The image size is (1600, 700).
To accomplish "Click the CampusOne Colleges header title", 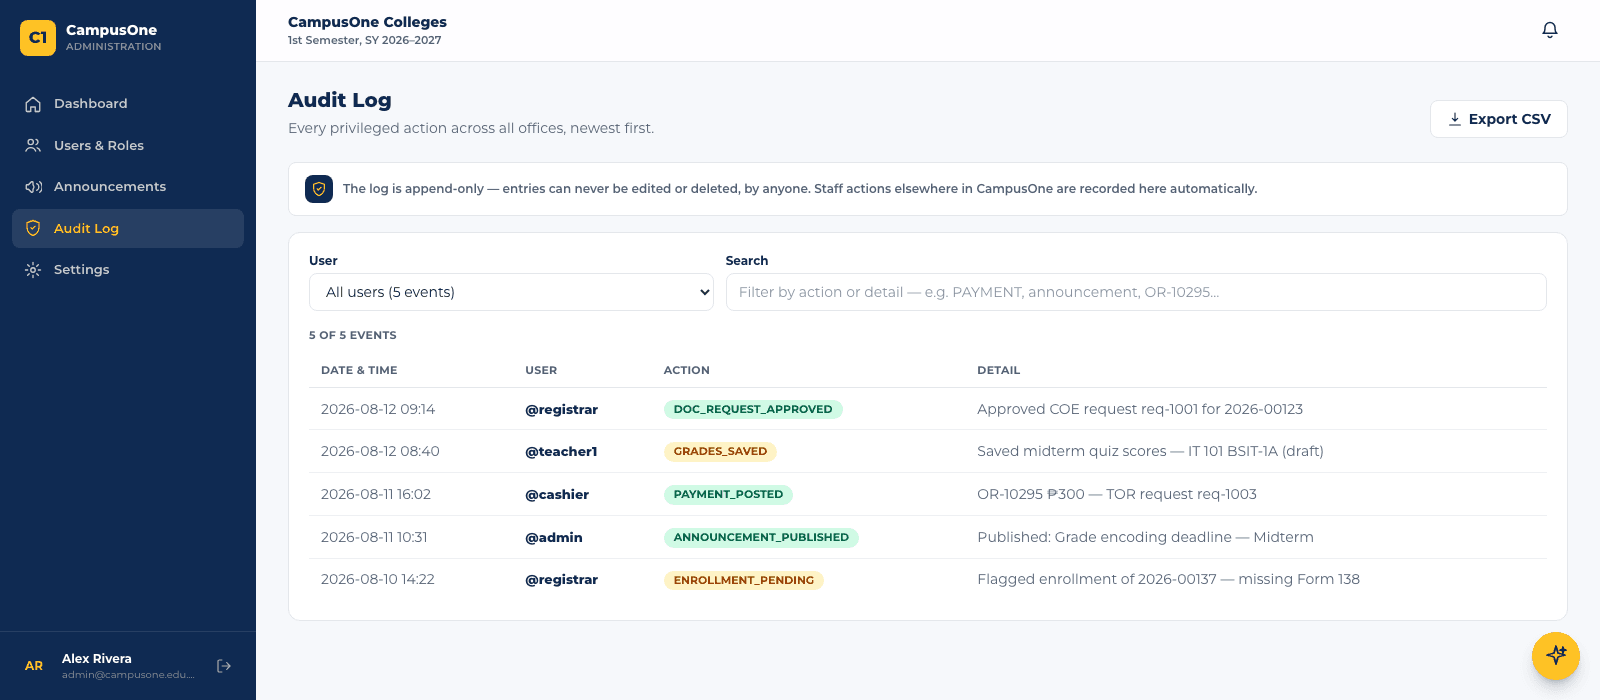I will coord(367,22).
